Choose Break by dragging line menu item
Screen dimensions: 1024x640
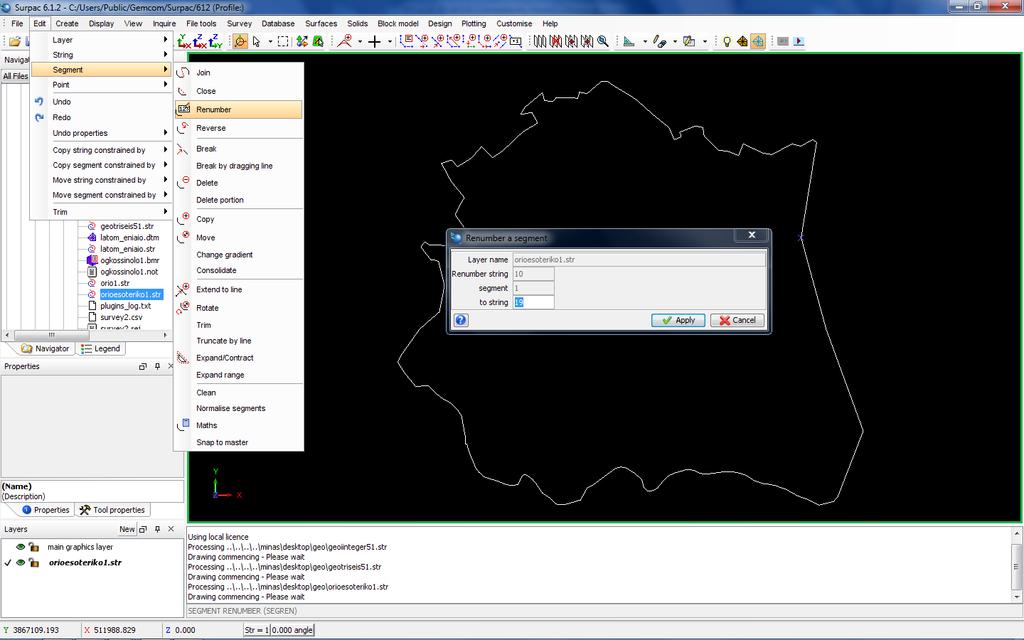pyautogui.click(x=239, y=166)
